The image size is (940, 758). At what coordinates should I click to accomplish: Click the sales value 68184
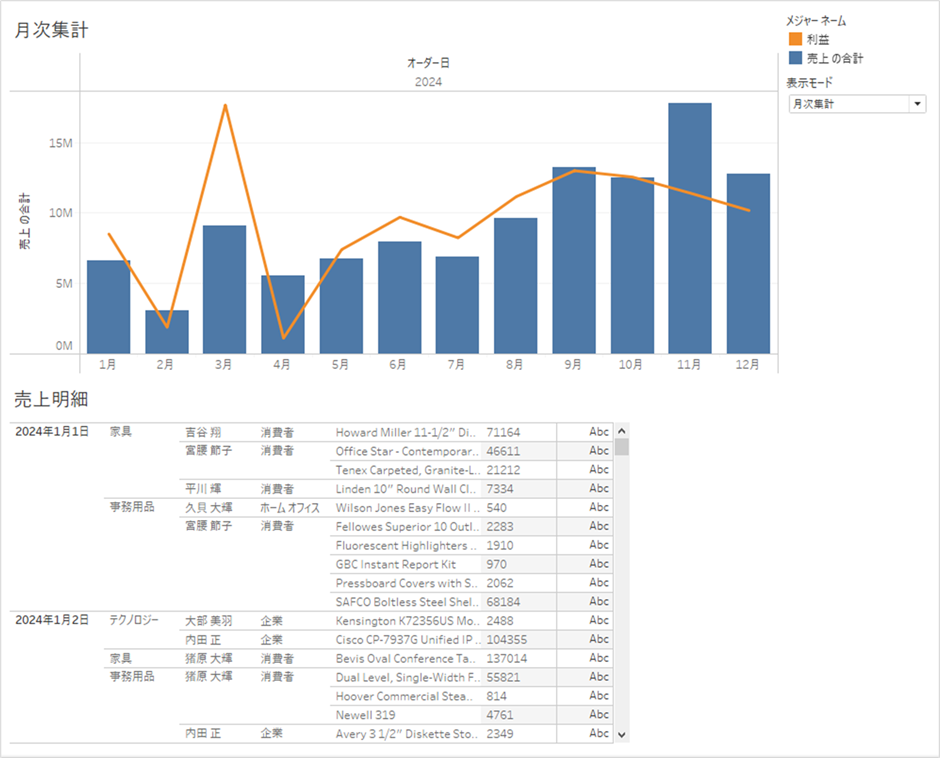click(504, 602)
